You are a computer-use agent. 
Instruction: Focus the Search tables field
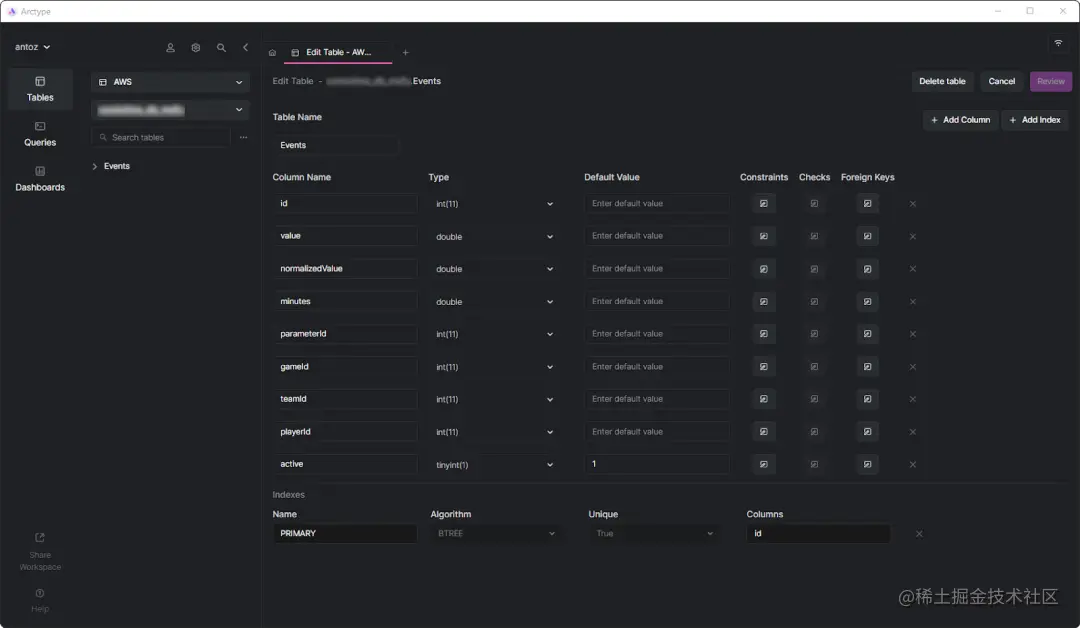(x=161, y=137)
